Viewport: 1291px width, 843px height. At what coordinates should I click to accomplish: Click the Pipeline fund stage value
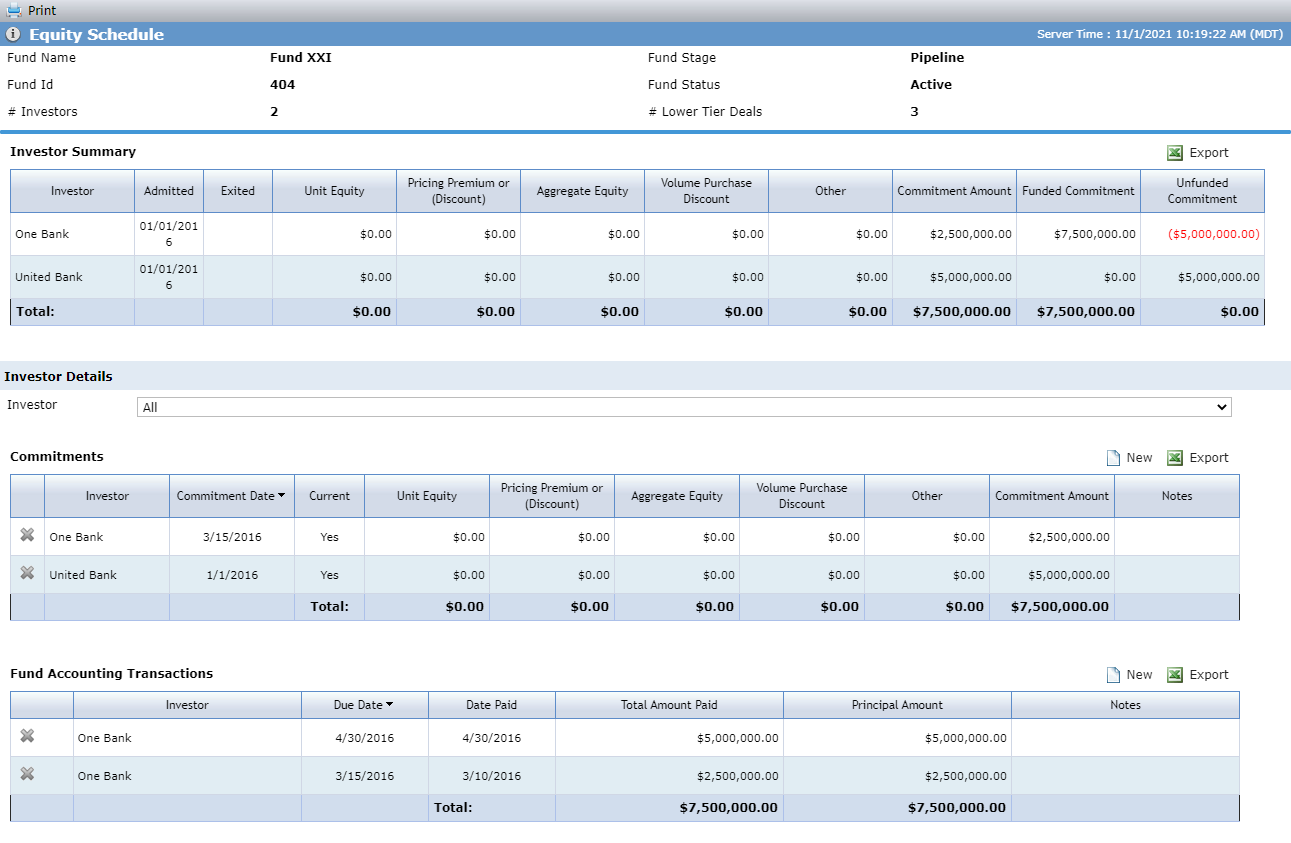coord(937,58)
